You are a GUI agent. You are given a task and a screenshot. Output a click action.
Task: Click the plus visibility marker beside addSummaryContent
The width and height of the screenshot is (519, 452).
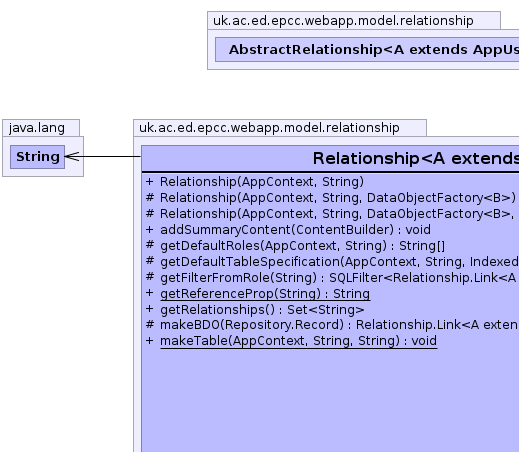tap(149, 230)
